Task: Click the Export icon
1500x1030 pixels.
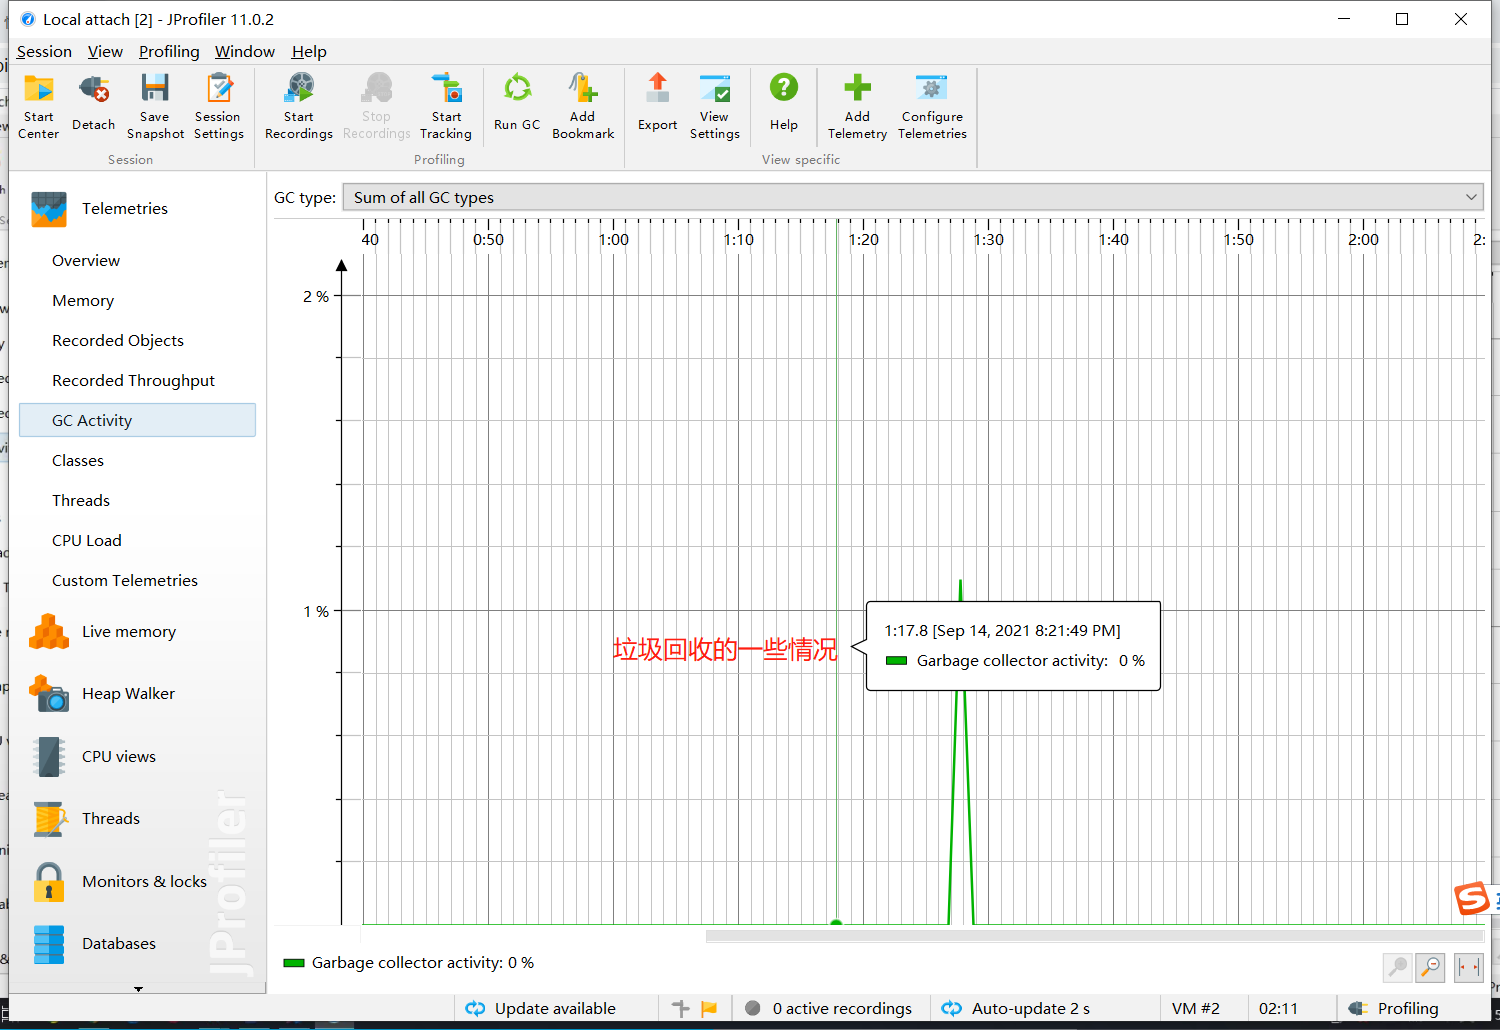Action: pos(657,104)
